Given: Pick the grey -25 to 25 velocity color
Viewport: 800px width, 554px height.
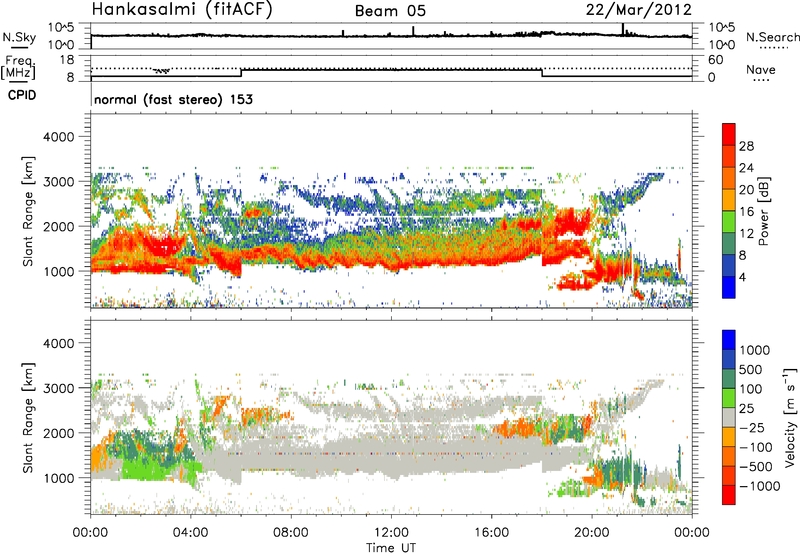Looking at the screenshot, I should click(x=729, y=418).
